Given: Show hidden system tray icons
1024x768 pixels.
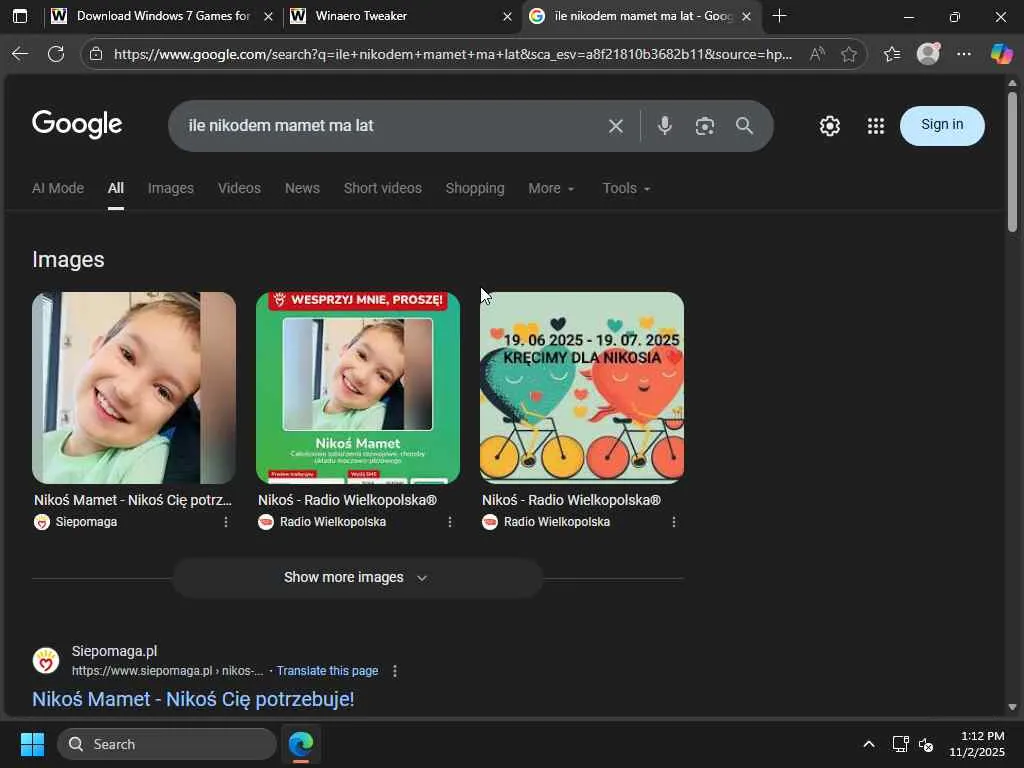Looking at the screenshot, I should click(869, 744).
